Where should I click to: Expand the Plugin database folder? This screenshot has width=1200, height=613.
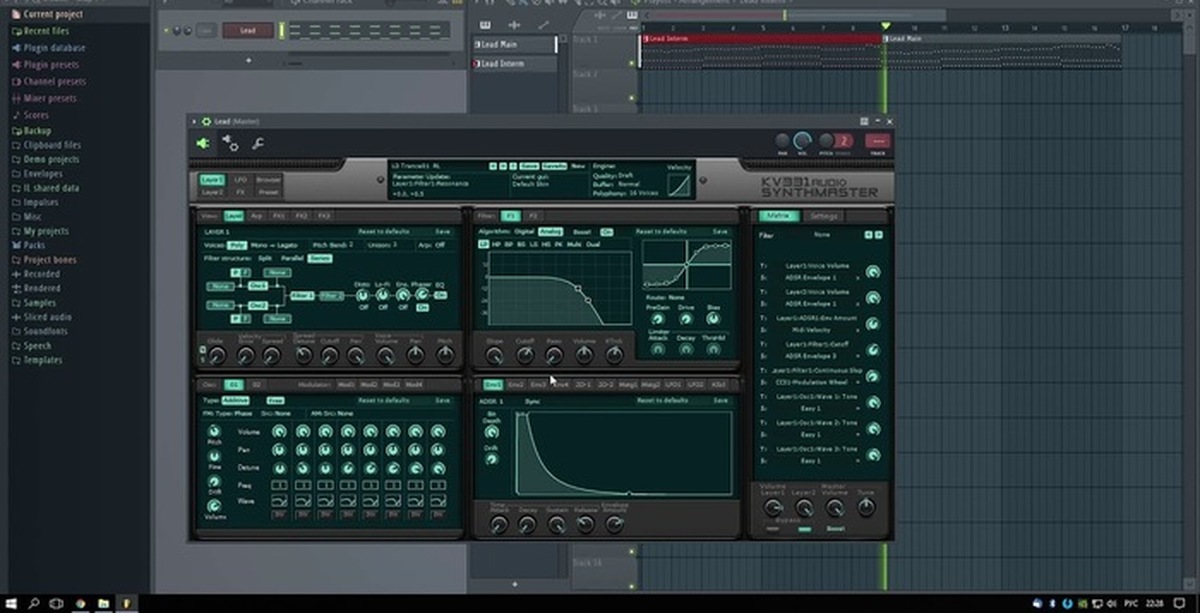(x=53, y=47)
